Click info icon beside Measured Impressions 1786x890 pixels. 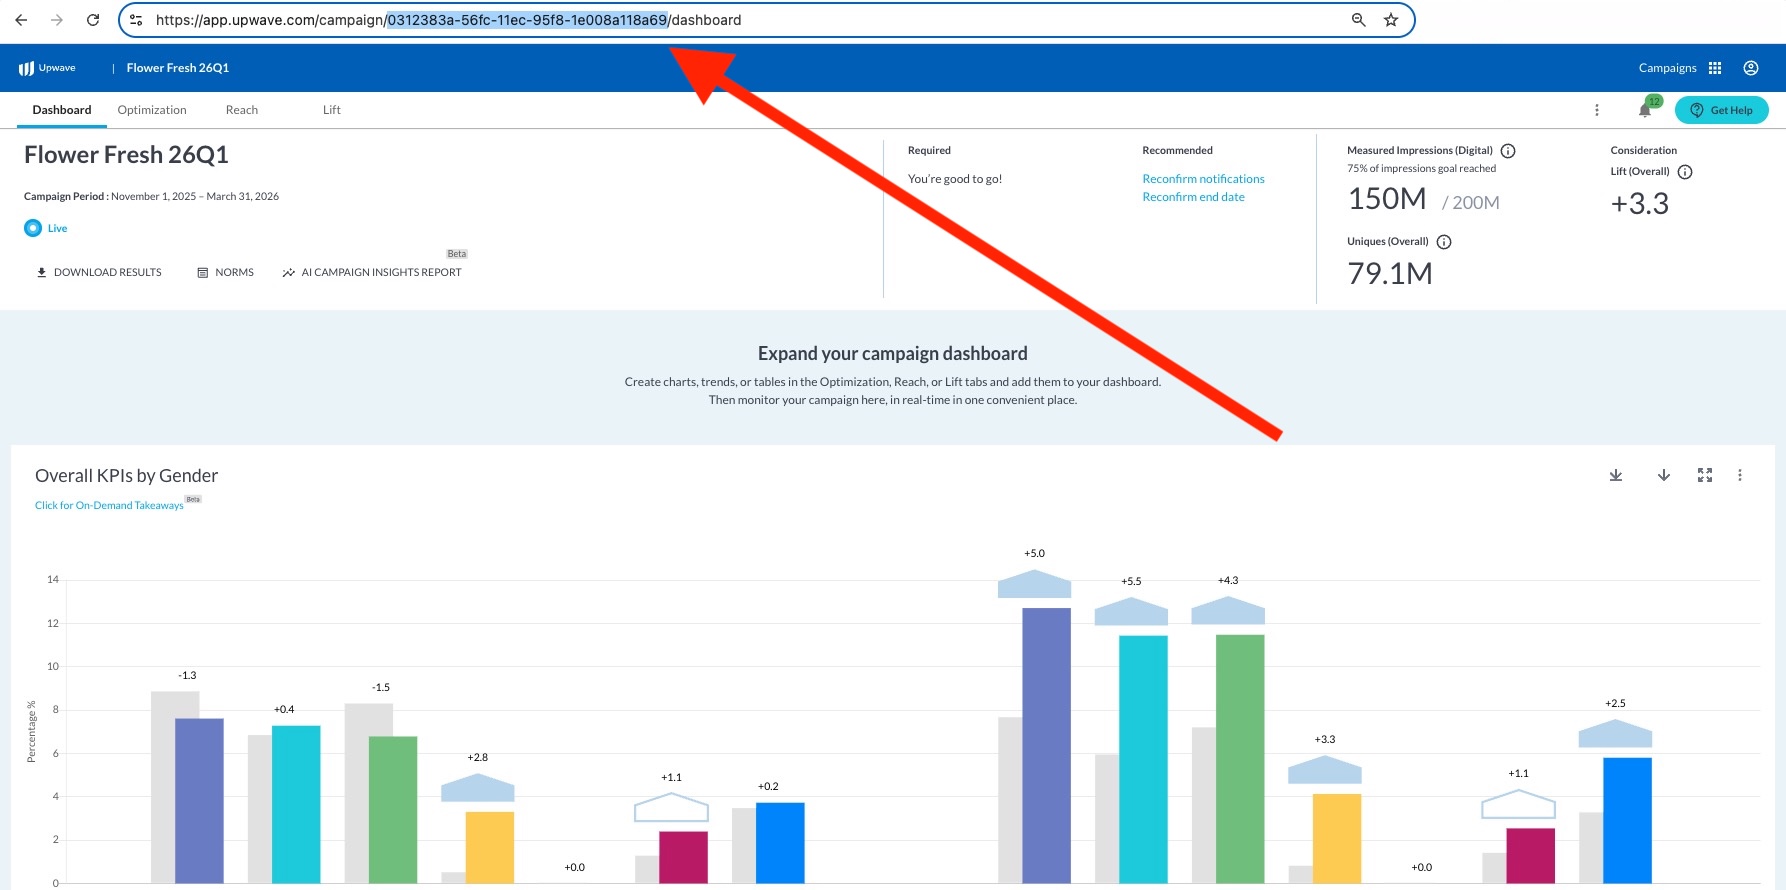coord(1508,151)
